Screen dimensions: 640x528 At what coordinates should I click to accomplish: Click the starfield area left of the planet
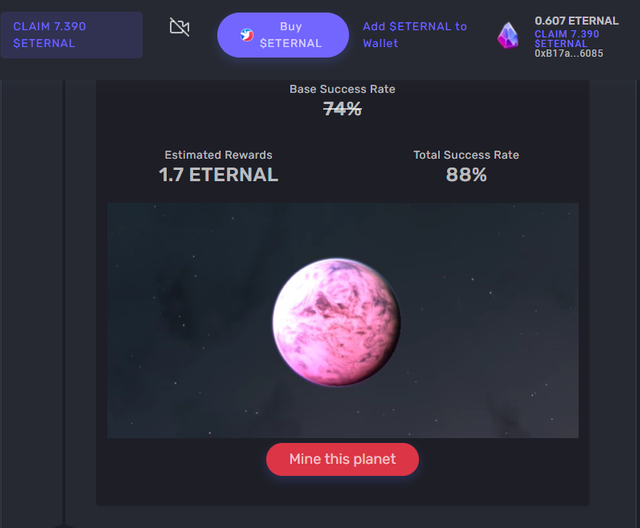pos(190,320)
